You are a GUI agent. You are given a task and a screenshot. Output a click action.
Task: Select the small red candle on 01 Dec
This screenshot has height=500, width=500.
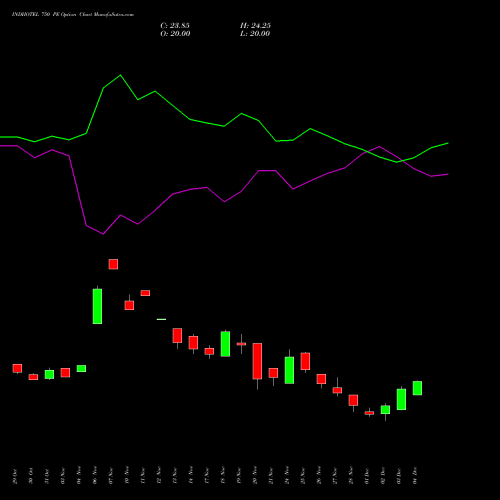point(369,413)
